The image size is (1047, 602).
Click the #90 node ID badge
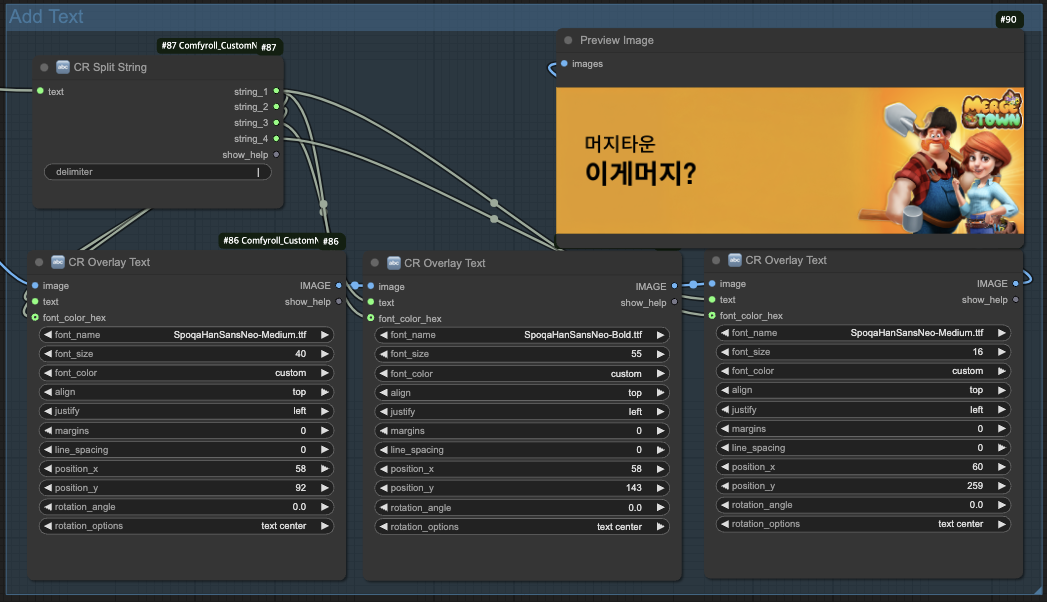tap(1008, 19)
